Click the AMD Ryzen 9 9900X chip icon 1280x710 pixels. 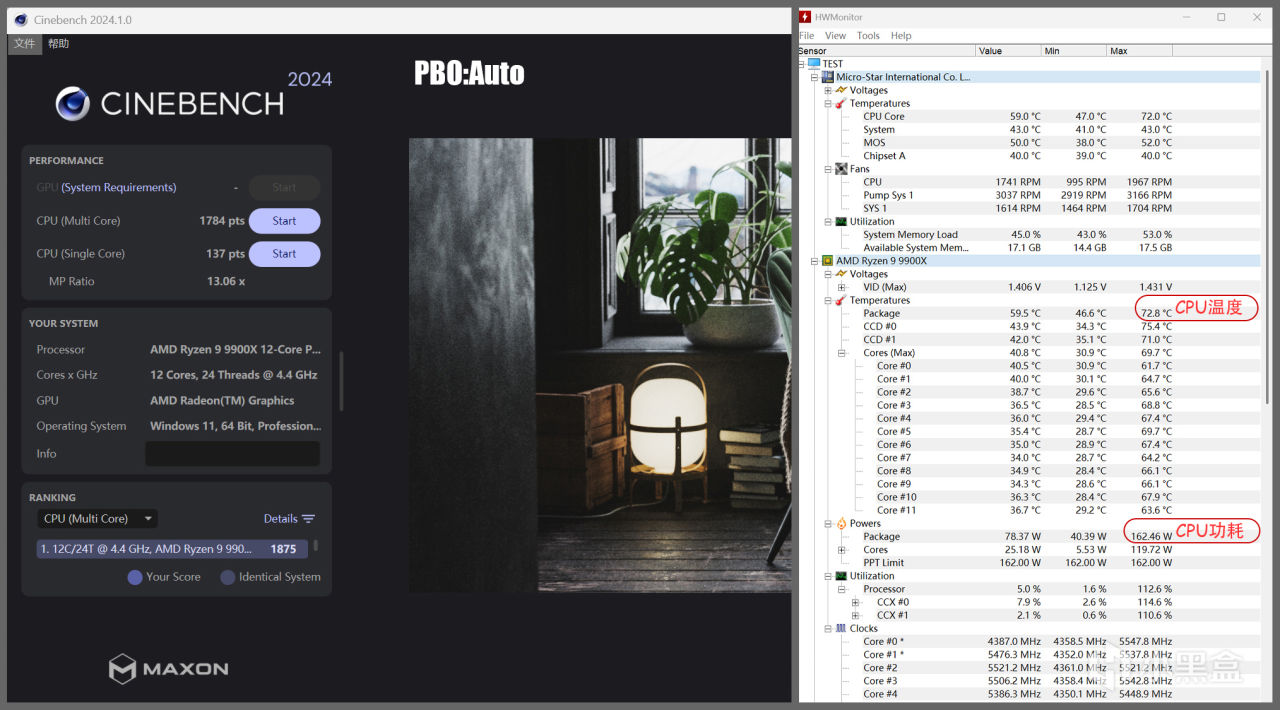coord(827,261)
